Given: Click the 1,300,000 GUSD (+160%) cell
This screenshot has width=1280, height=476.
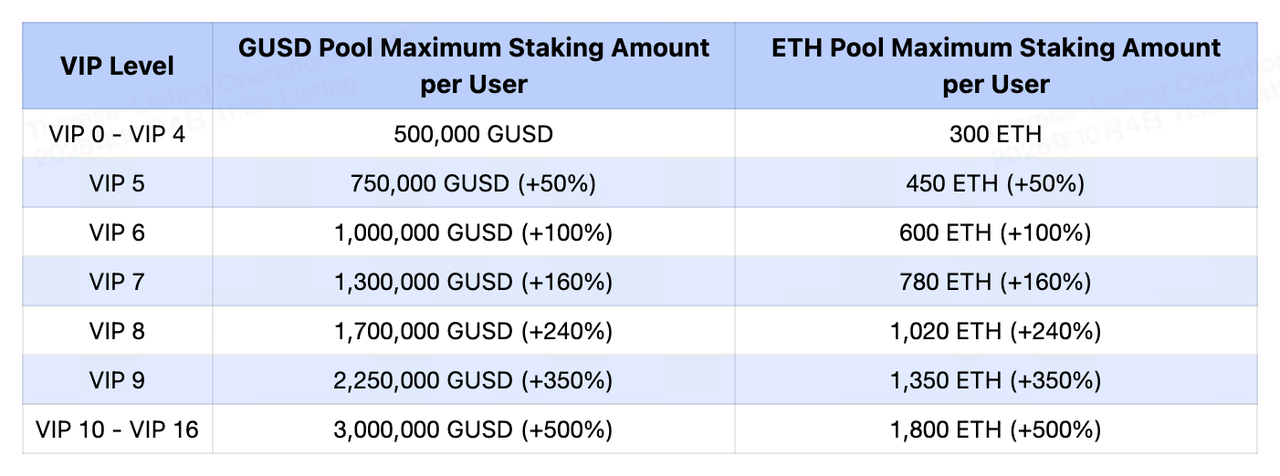Looking at the screenshot, I should [473, 282].
